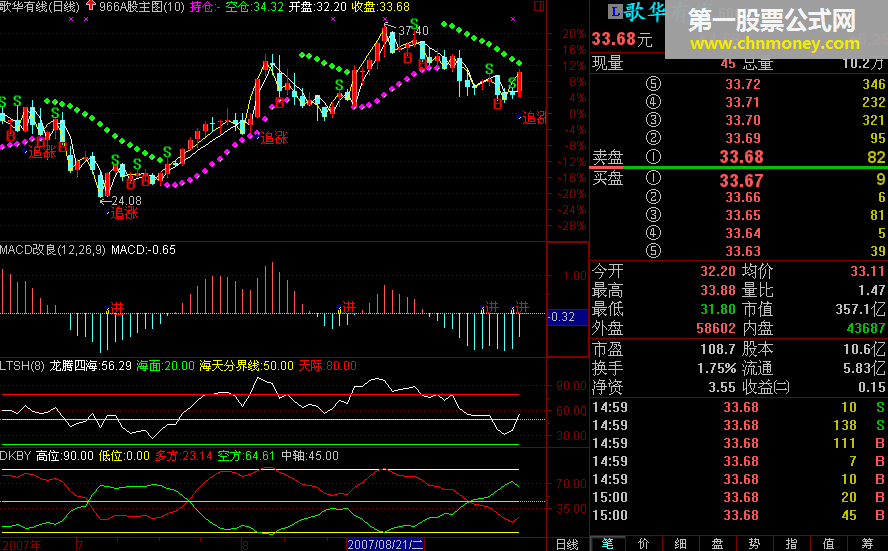Click the 多方:23.14 readout
This screenshot has height=551, width=888.
coord(183,456)
